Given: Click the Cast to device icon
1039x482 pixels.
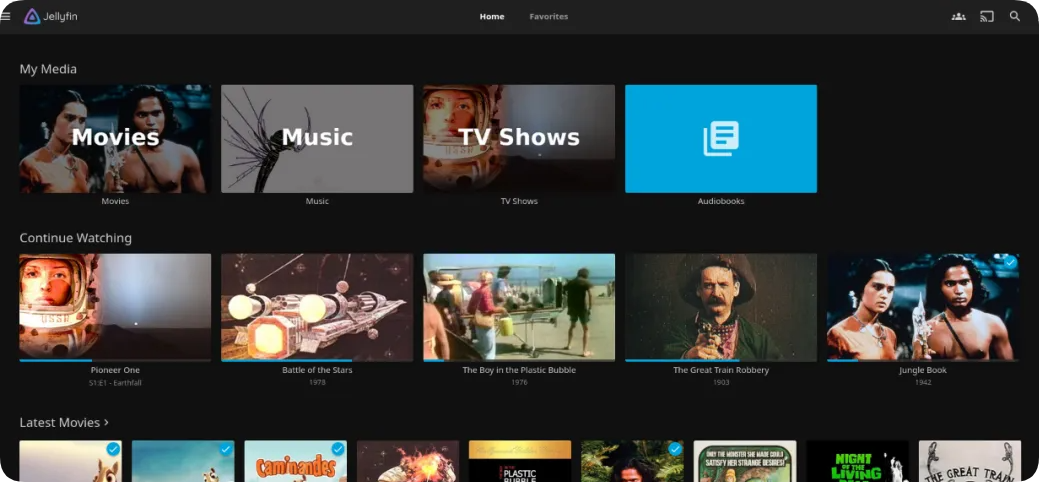Looking at the screenshot, I should pos(987,16).
